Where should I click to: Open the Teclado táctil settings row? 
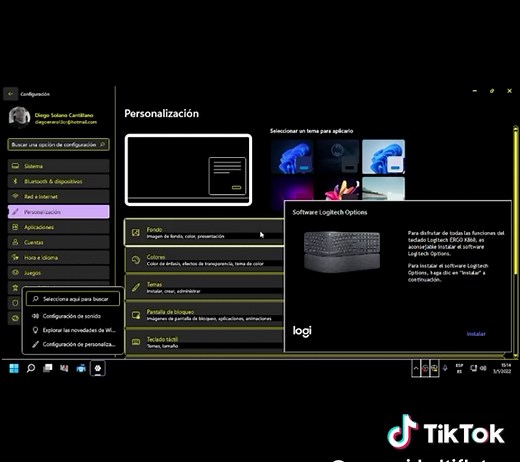(x=204, y=342)
